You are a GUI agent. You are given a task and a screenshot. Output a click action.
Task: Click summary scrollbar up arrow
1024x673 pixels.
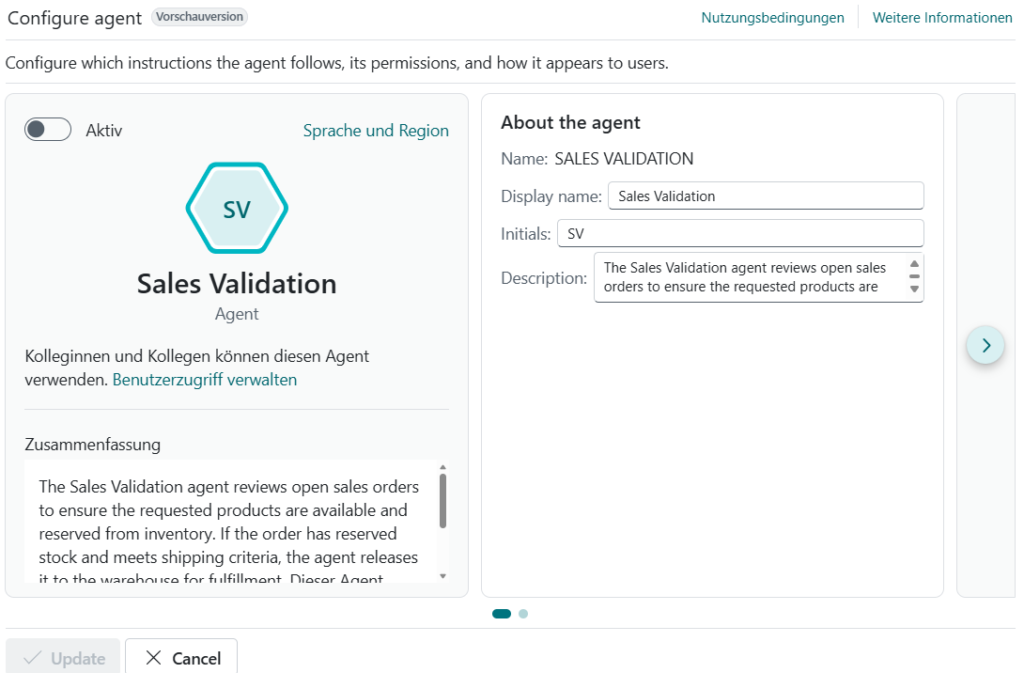pos(443,467)
